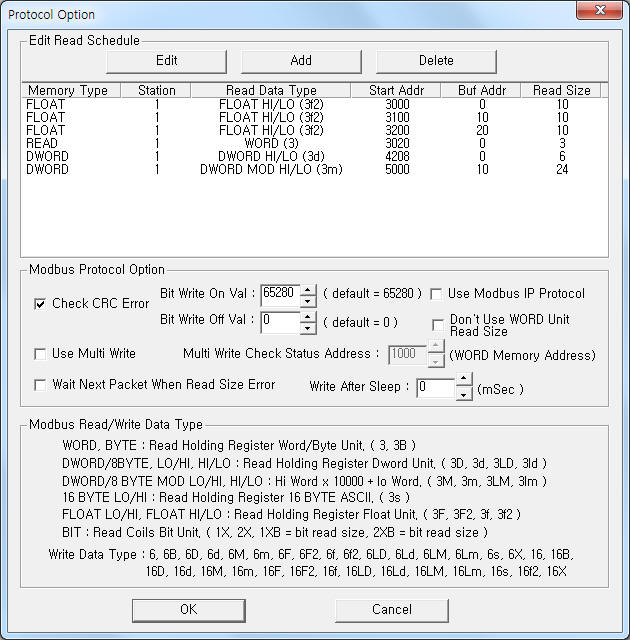Screen dimensions: 630x640
Task: Click the Buf Addr column header
Action: point(481,90)
